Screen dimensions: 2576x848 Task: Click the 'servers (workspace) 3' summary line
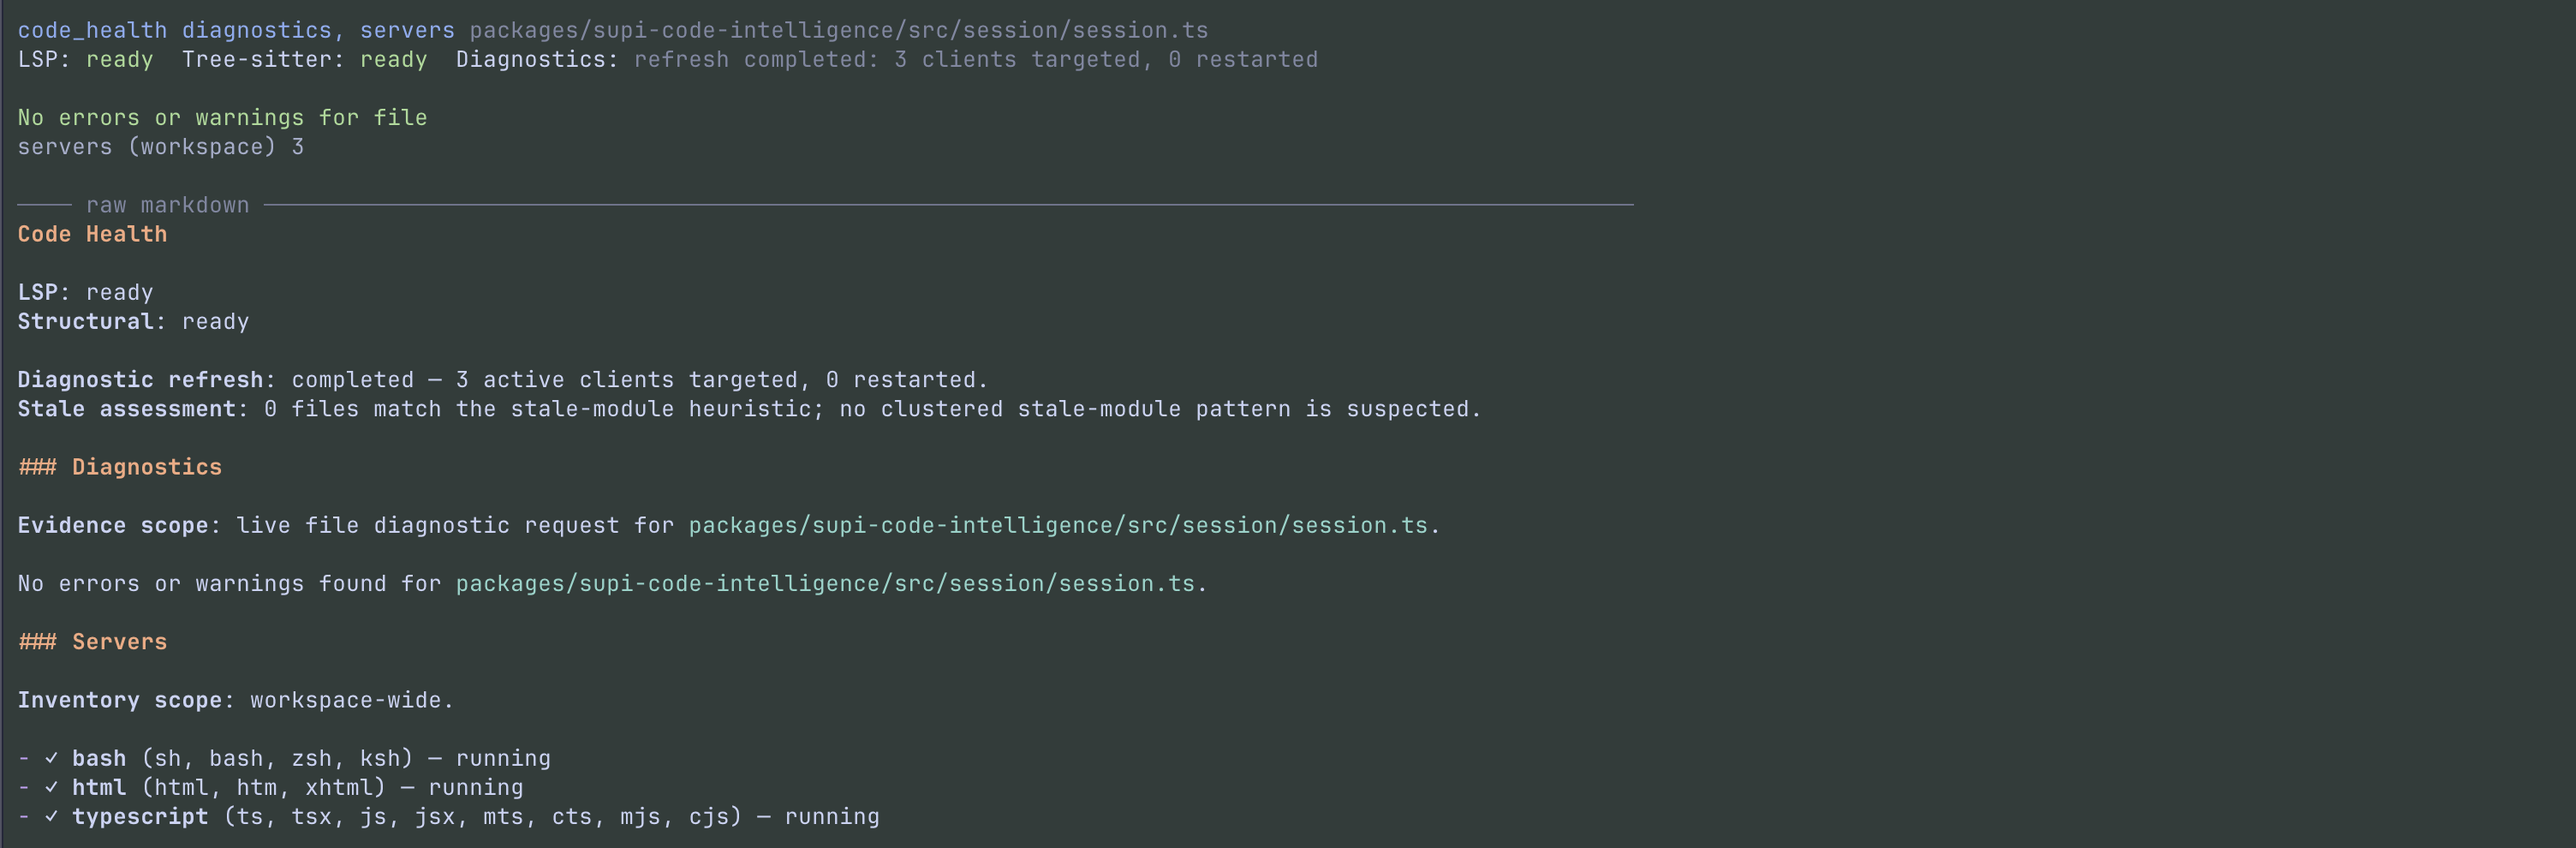161,147
